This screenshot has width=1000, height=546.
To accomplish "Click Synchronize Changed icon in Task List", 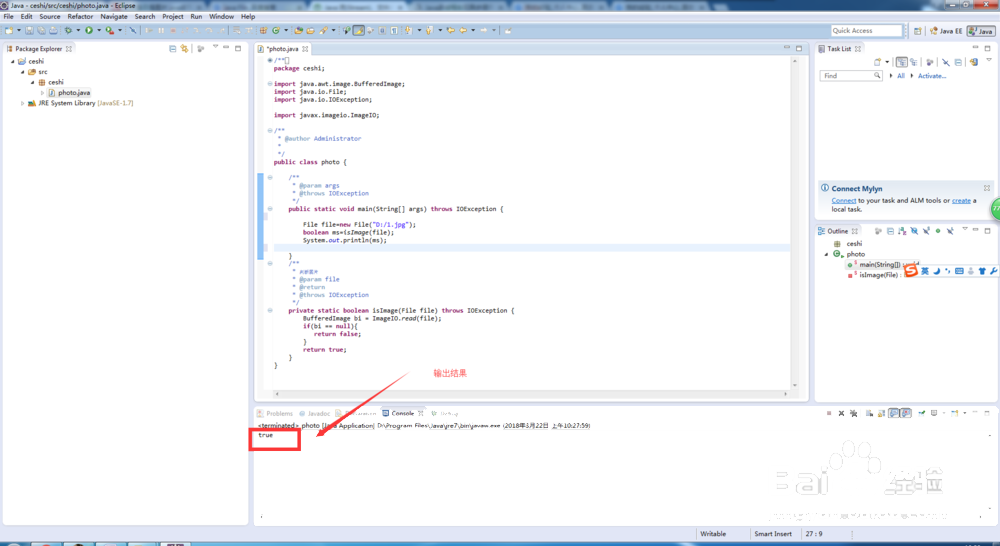I will pos(974,62).
